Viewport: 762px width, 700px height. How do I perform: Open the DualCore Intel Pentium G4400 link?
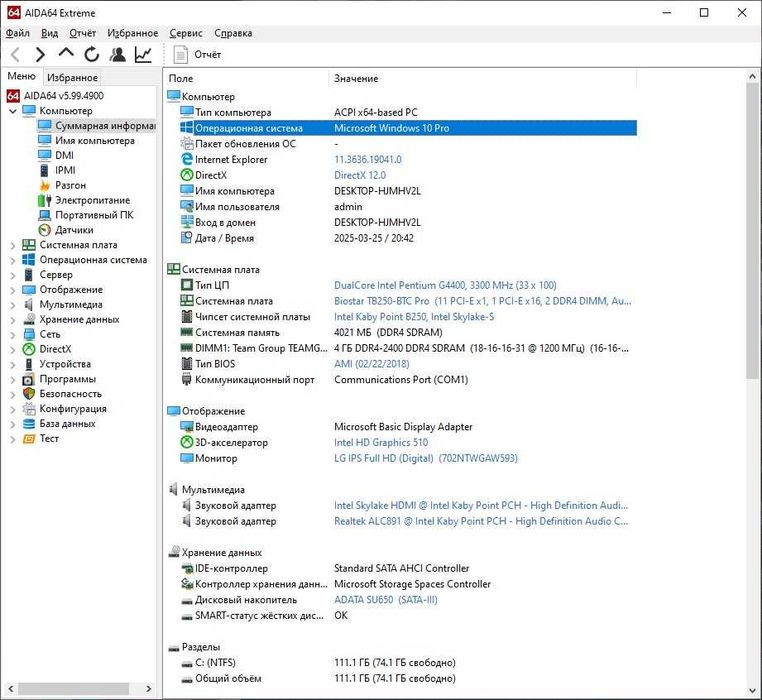tap(445, 285)
